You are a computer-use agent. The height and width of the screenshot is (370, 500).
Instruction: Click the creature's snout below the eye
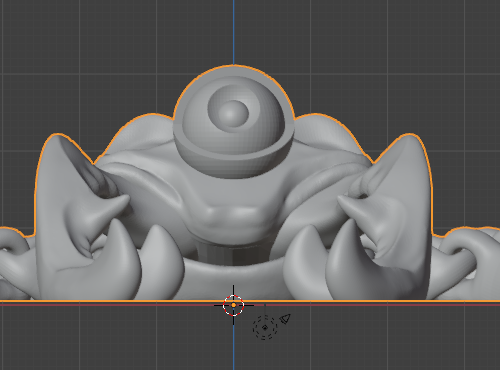pos(233,217)
